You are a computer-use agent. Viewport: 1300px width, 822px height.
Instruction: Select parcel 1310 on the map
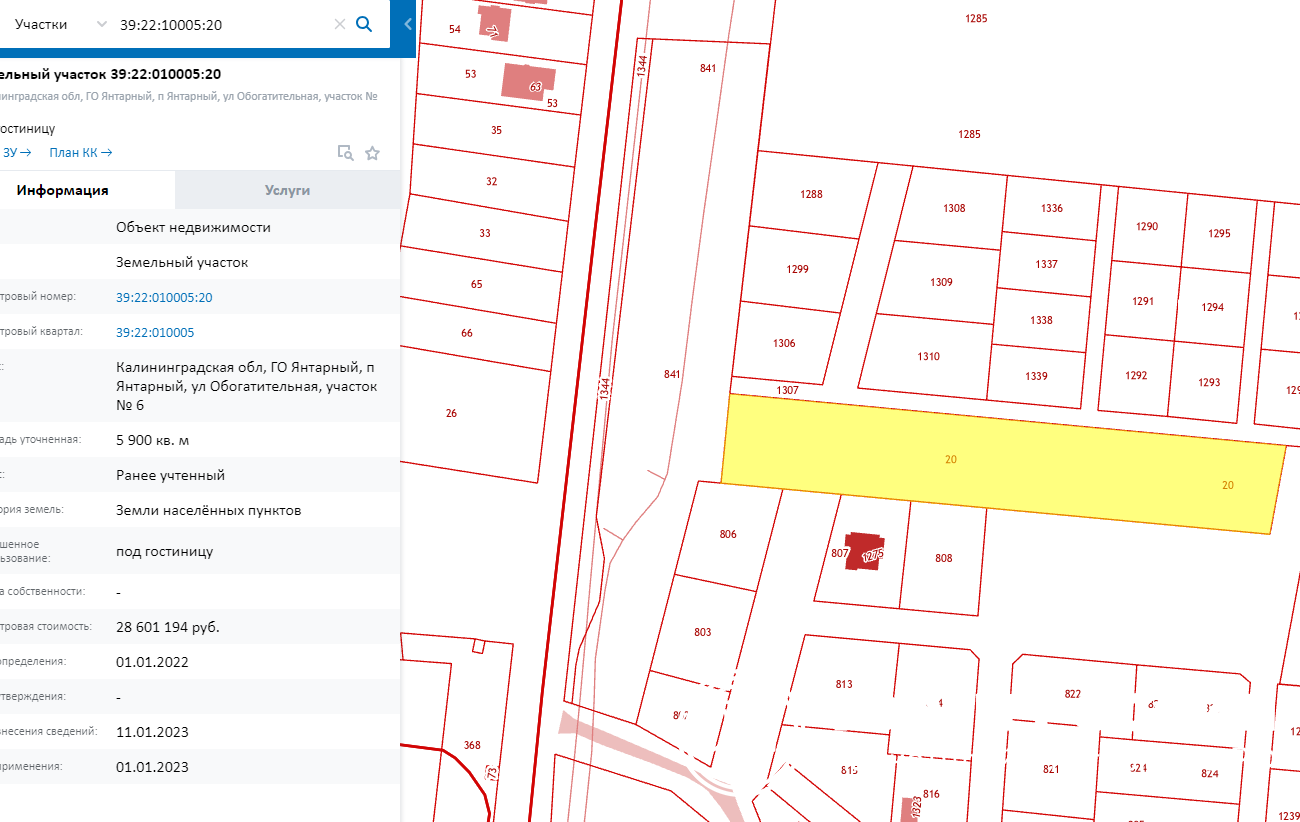pos(928,356)
